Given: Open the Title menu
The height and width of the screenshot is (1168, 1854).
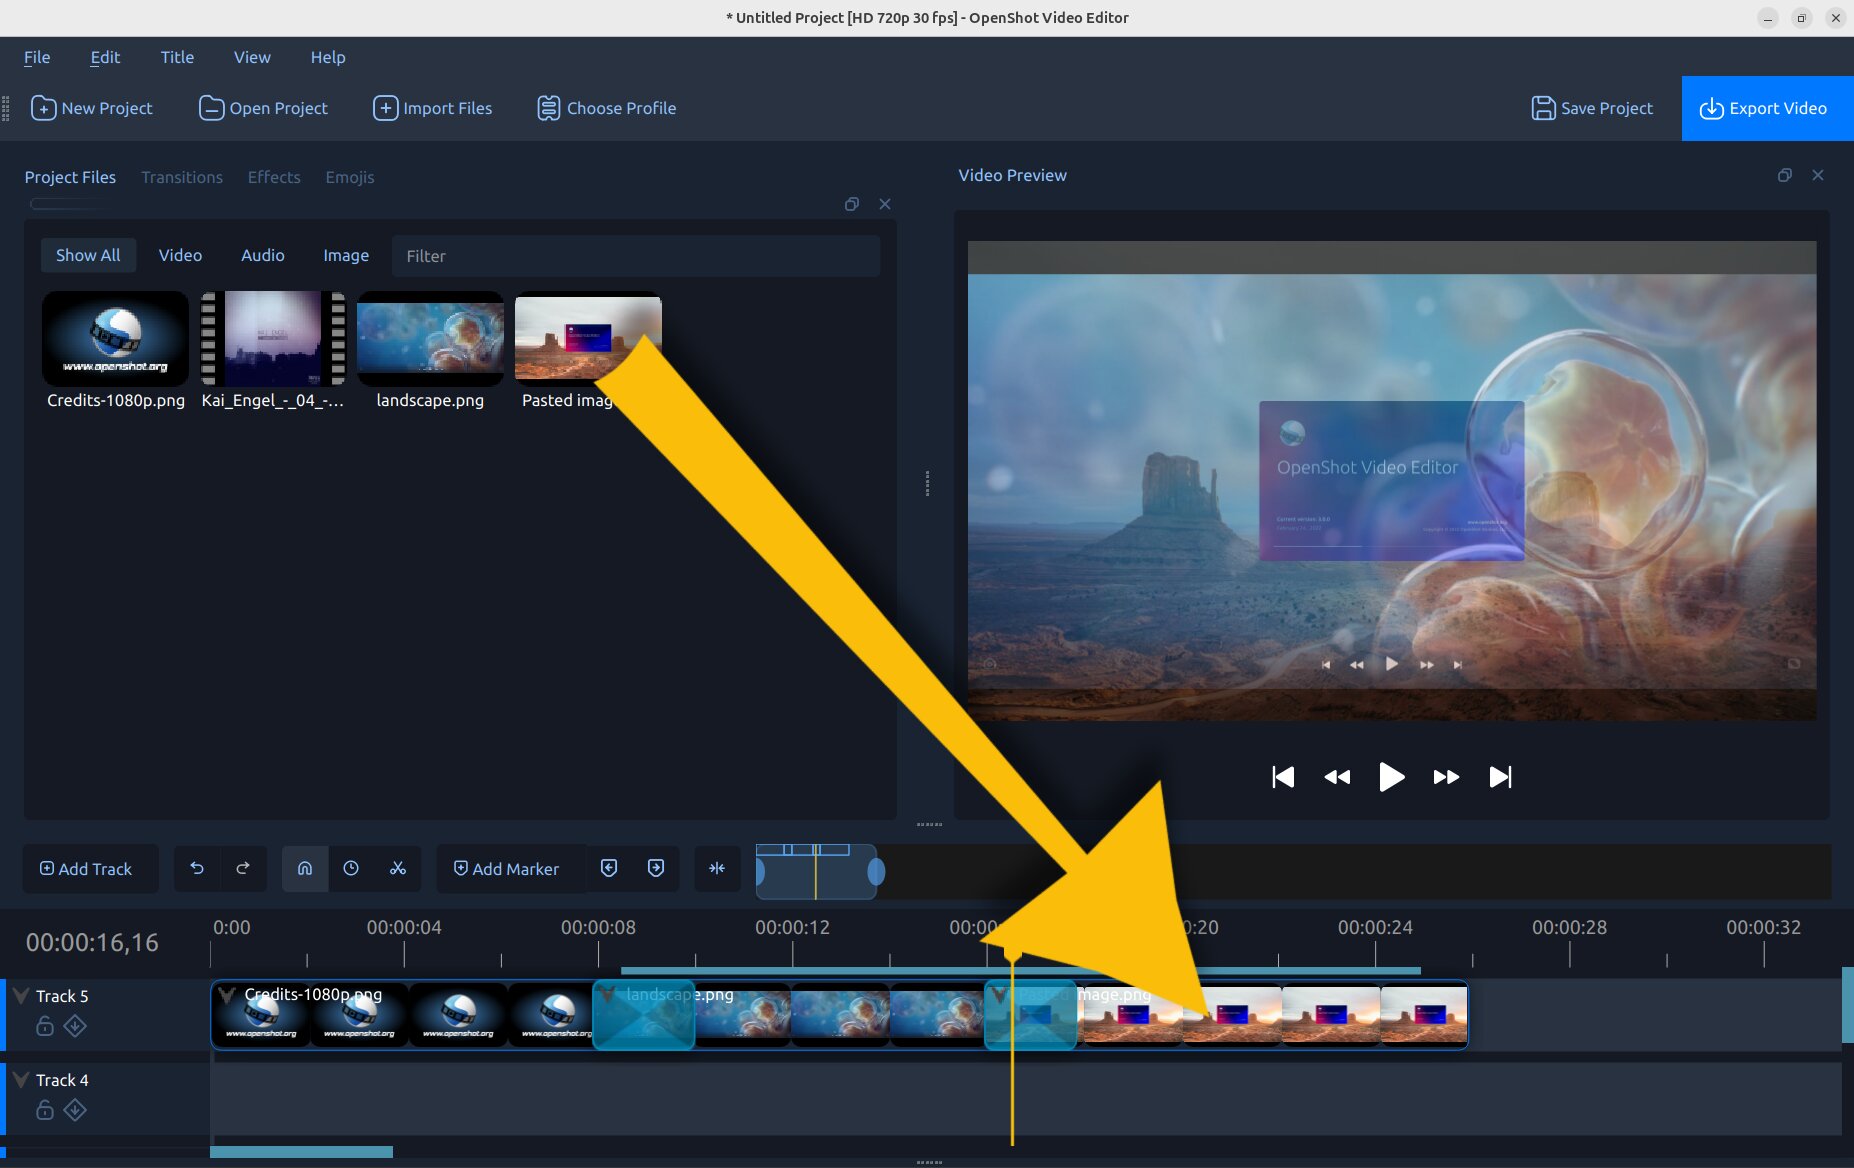Looking at the screenshot, I should tap(177, 57).
